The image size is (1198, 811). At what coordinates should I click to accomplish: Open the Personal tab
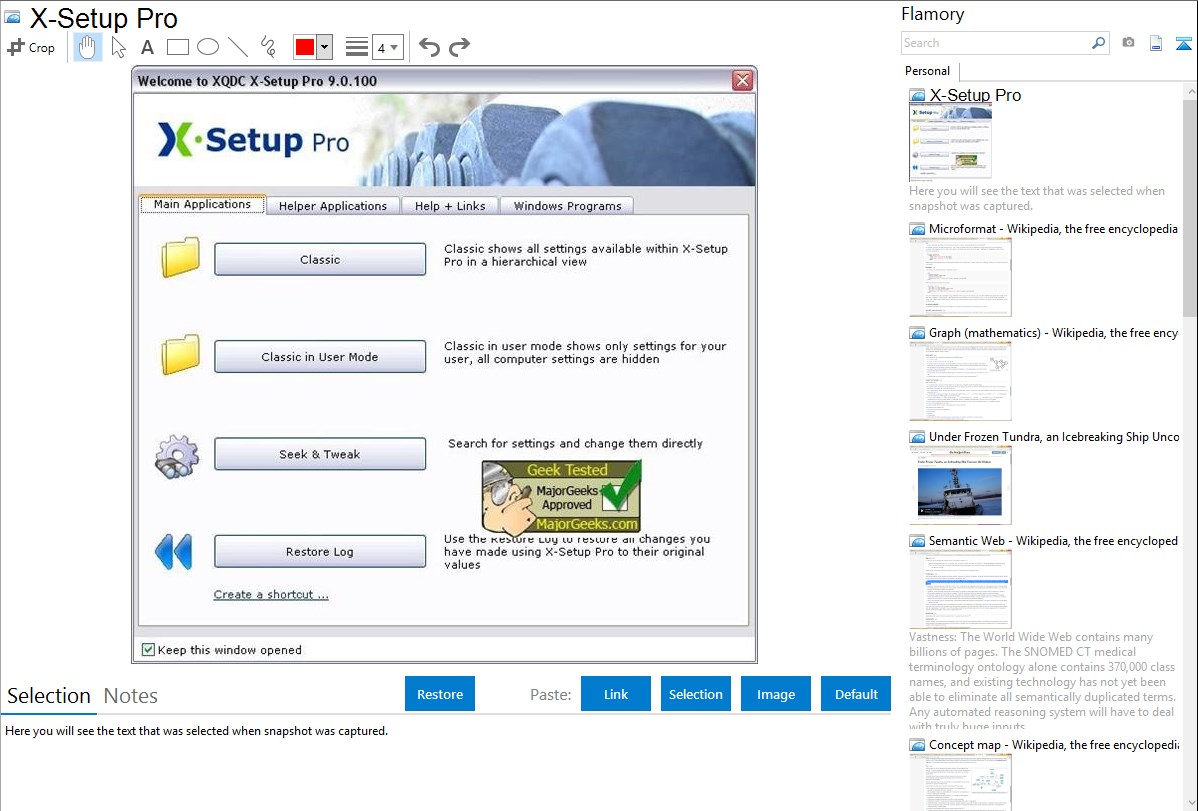[928, 71]
